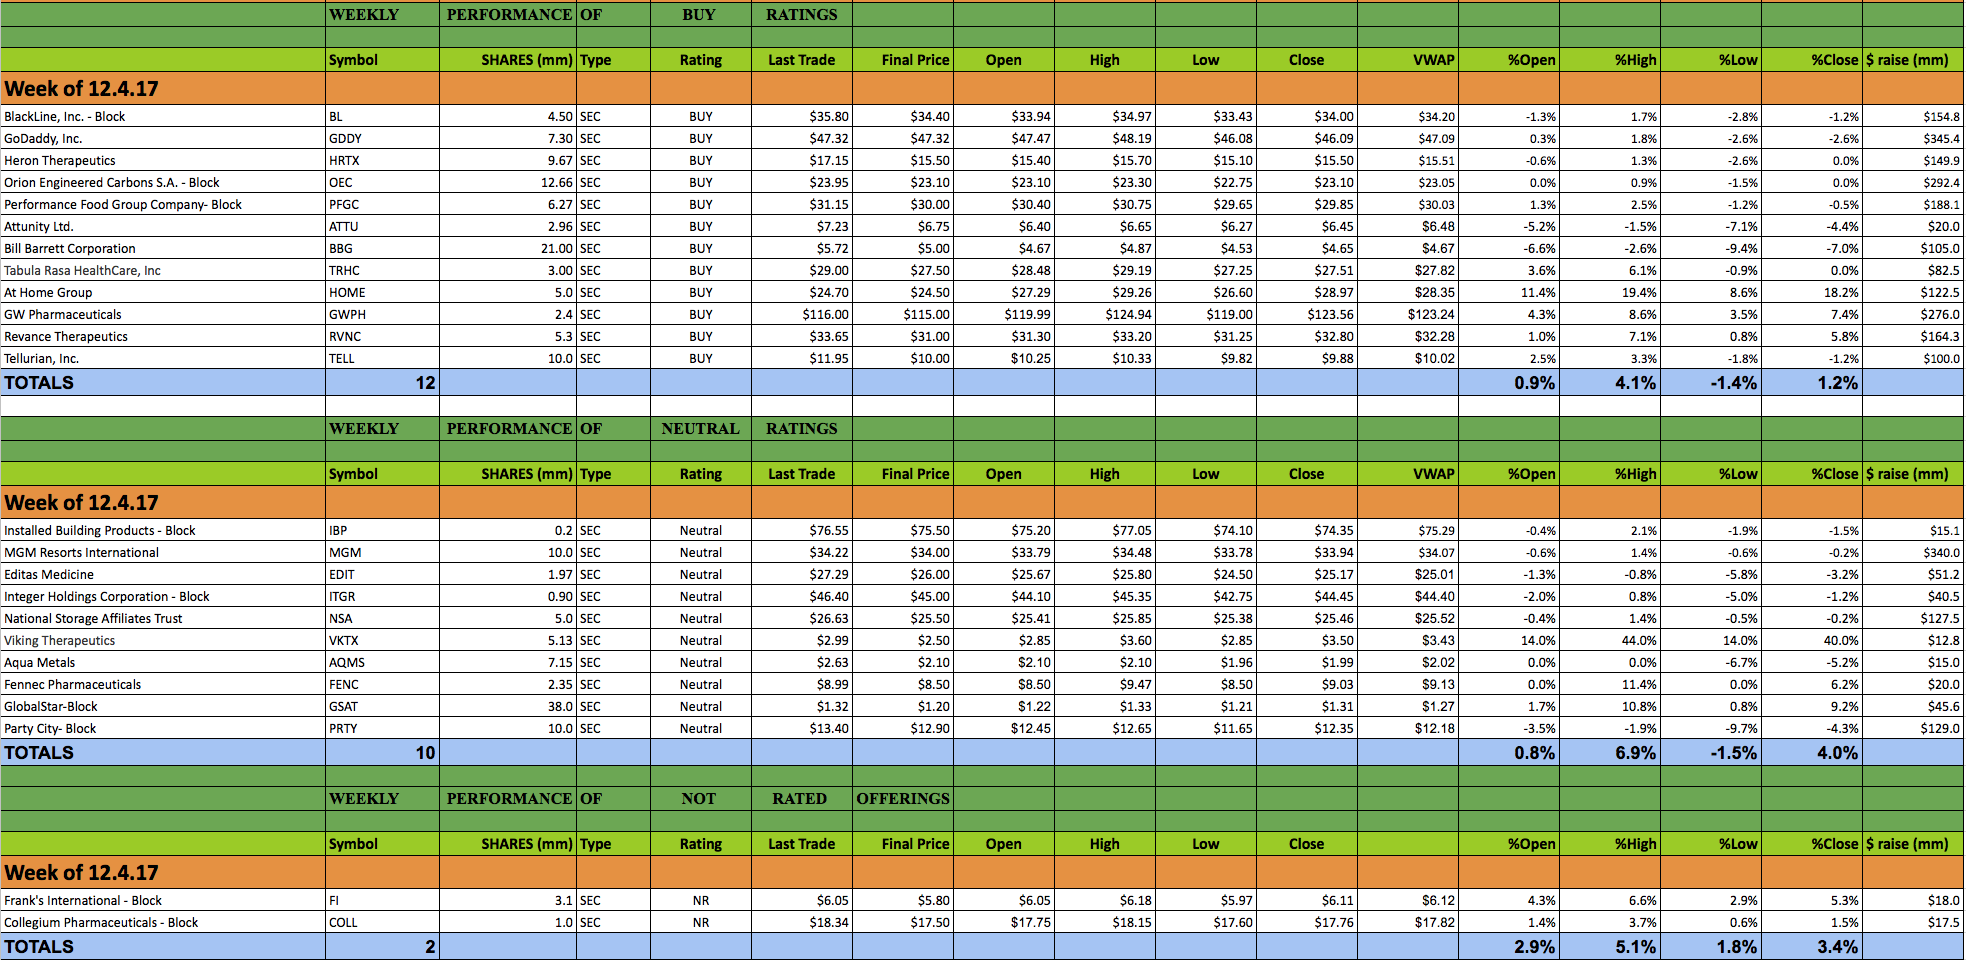Click Buy ratings %High total 4.1%
The width and height of the screenshot is (1966, 960).
(x=1609, y=382)
